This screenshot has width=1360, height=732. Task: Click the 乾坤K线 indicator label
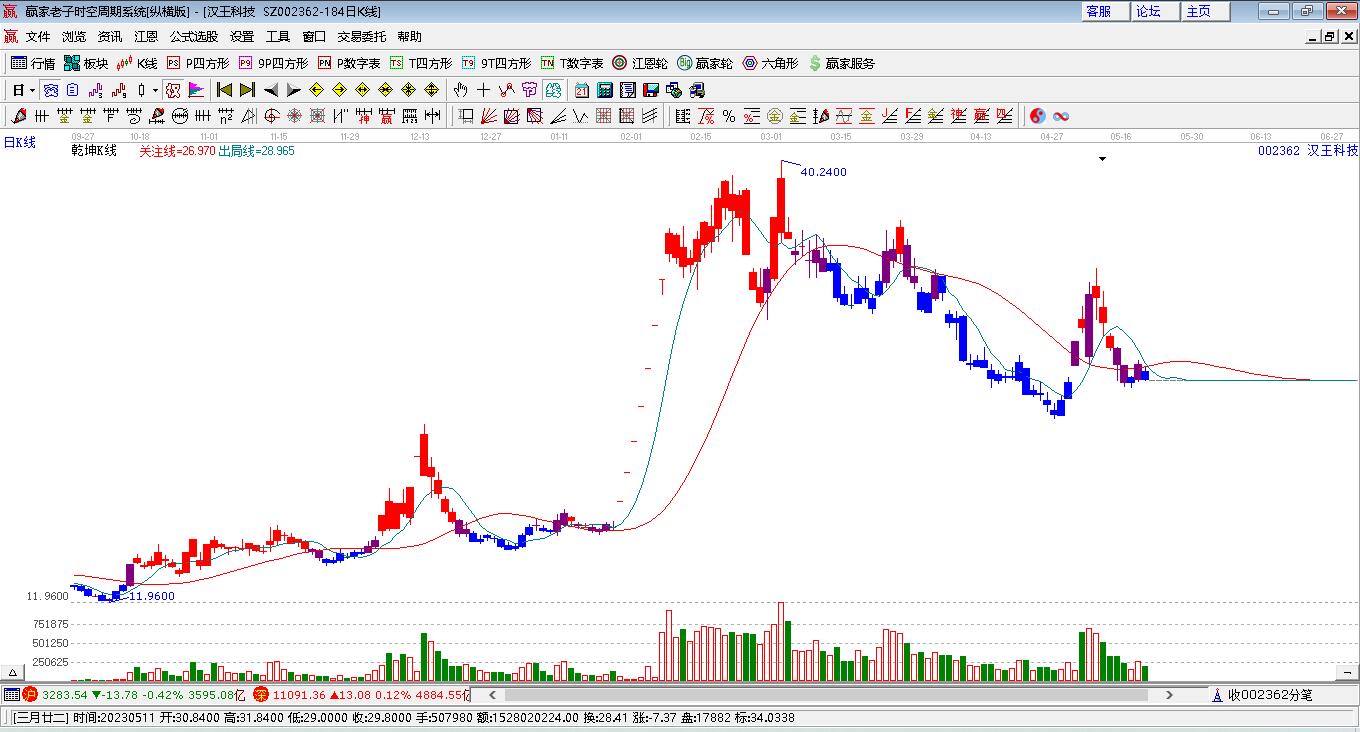[x=94, y=151]
